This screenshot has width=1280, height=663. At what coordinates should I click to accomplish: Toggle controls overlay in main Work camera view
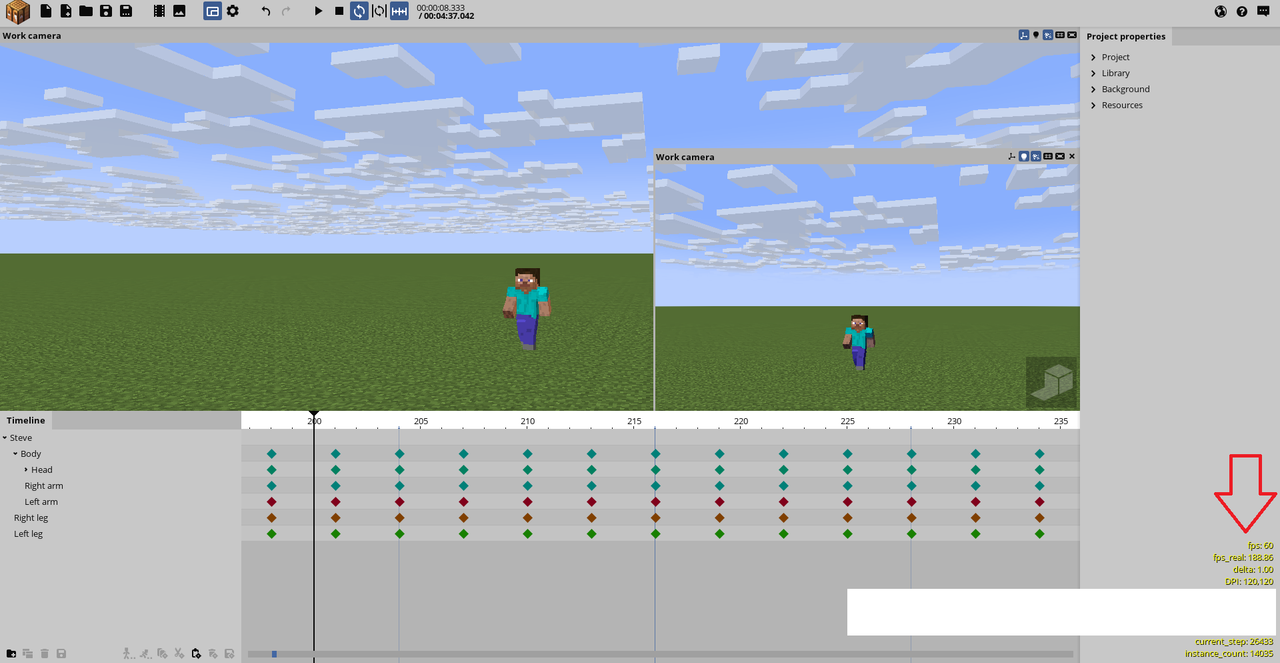1024,35
